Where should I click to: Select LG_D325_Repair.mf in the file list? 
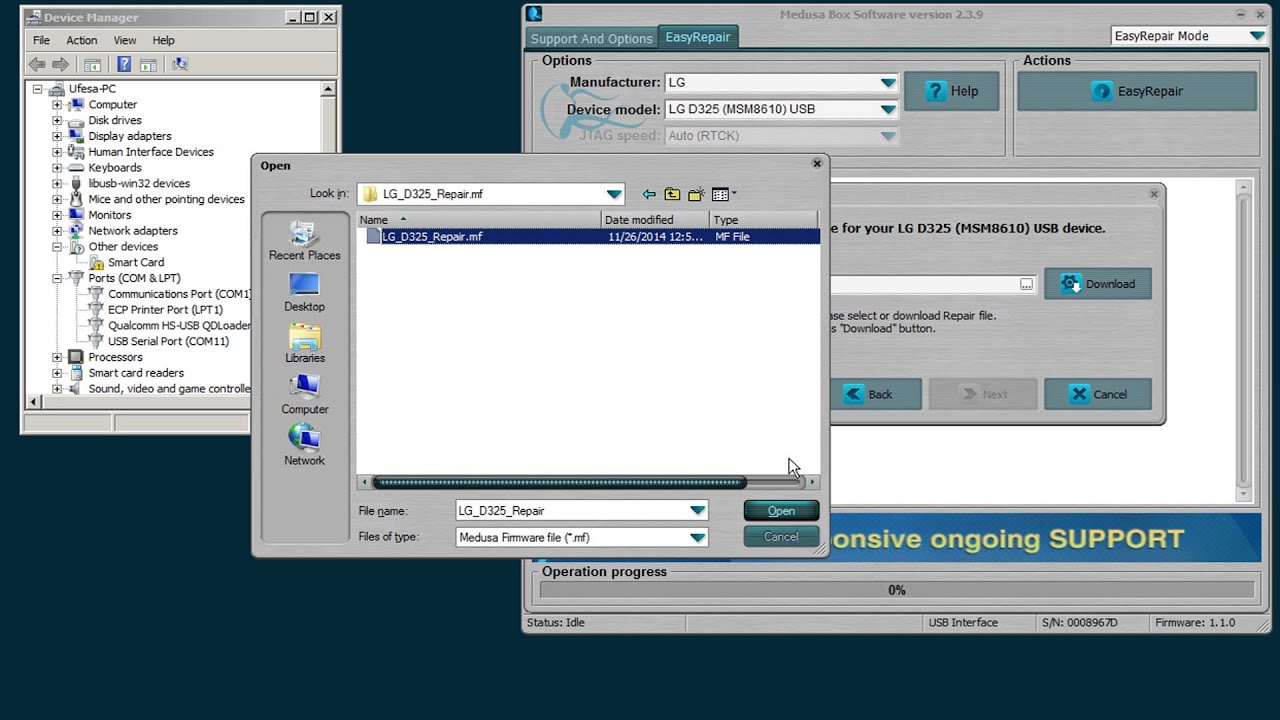432,237
